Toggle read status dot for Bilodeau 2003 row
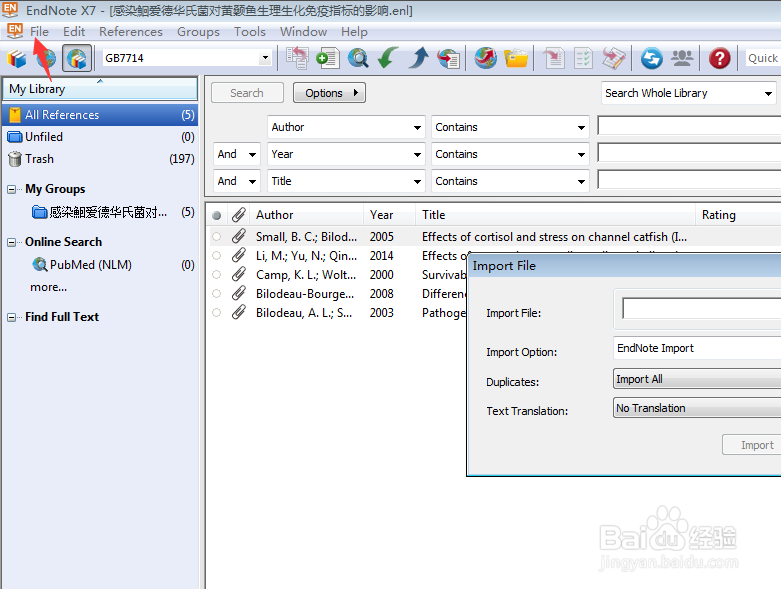781x589 pixels. (x=216, y=312)
